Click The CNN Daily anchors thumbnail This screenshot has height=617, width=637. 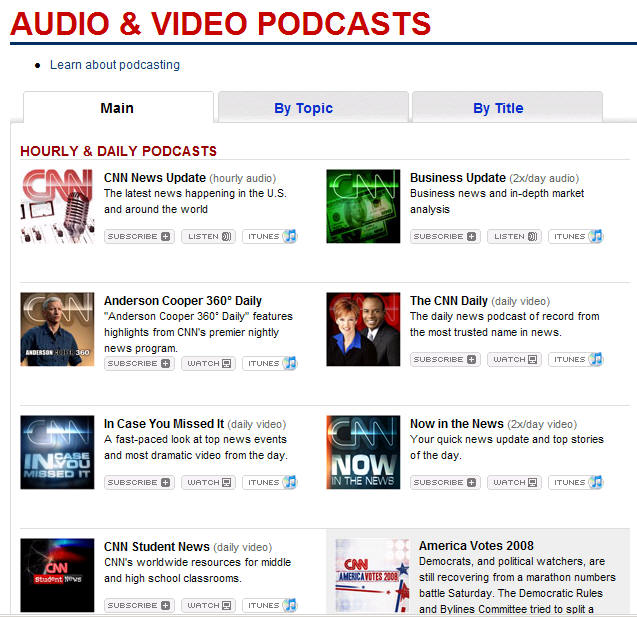(363, 329)
